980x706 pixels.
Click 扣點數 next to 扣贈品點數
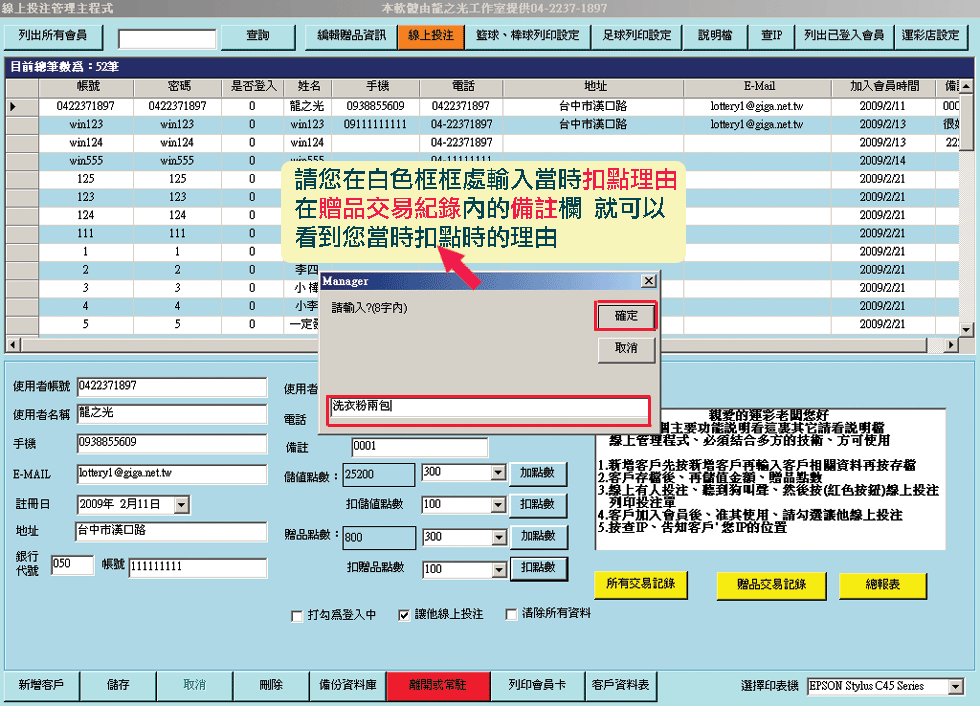(x=538, y=569)
